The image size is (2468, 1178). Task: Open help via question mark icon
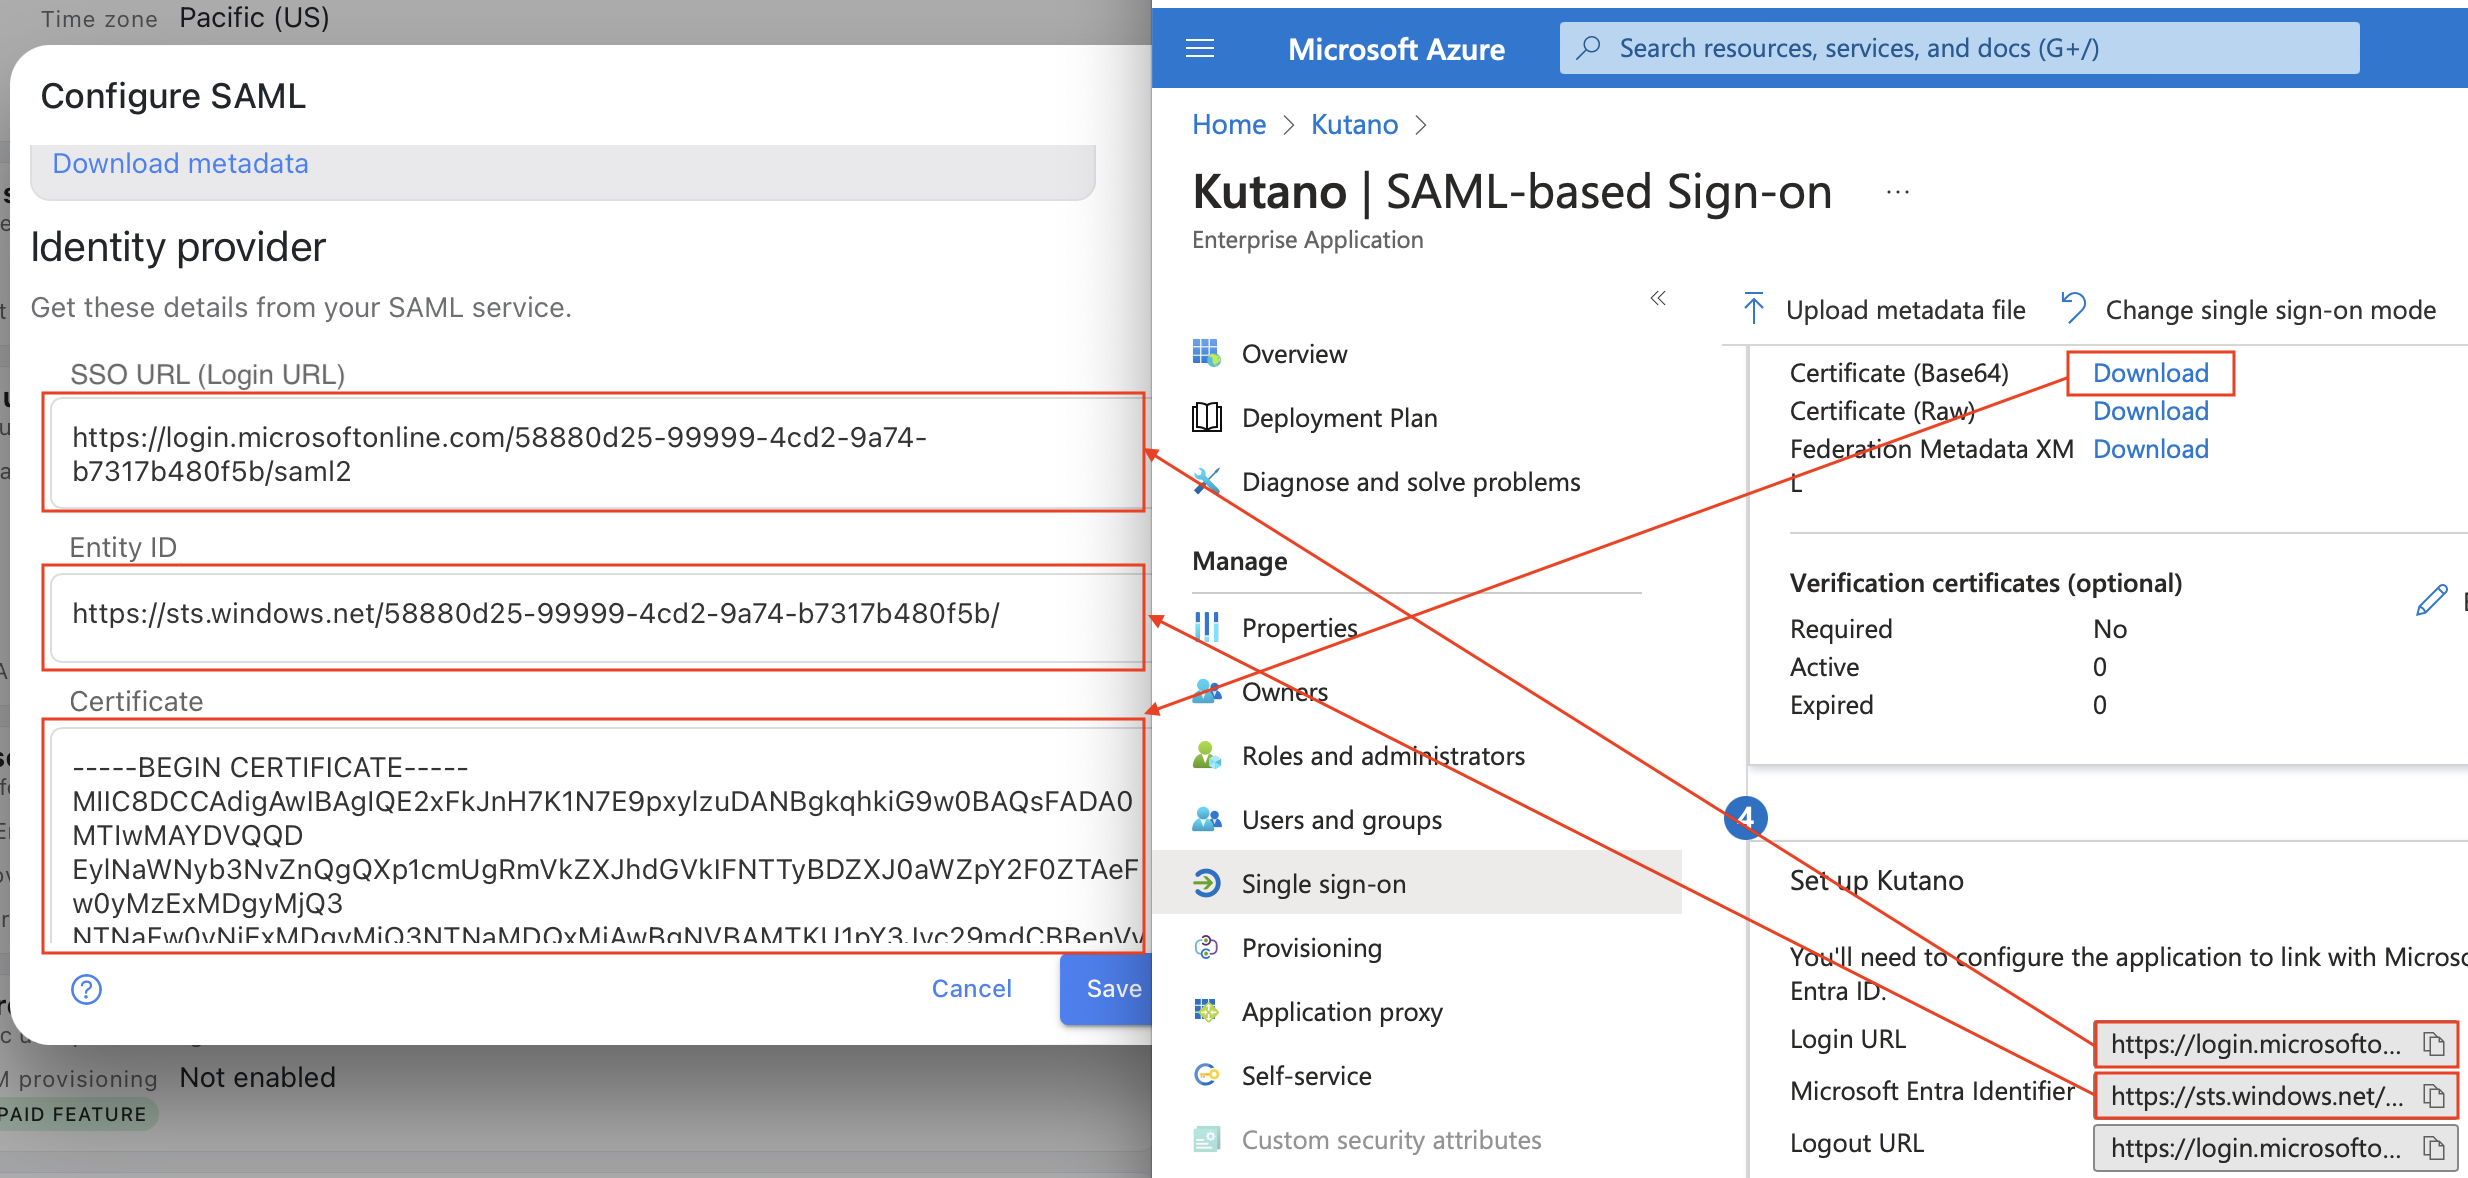(87, 989)
